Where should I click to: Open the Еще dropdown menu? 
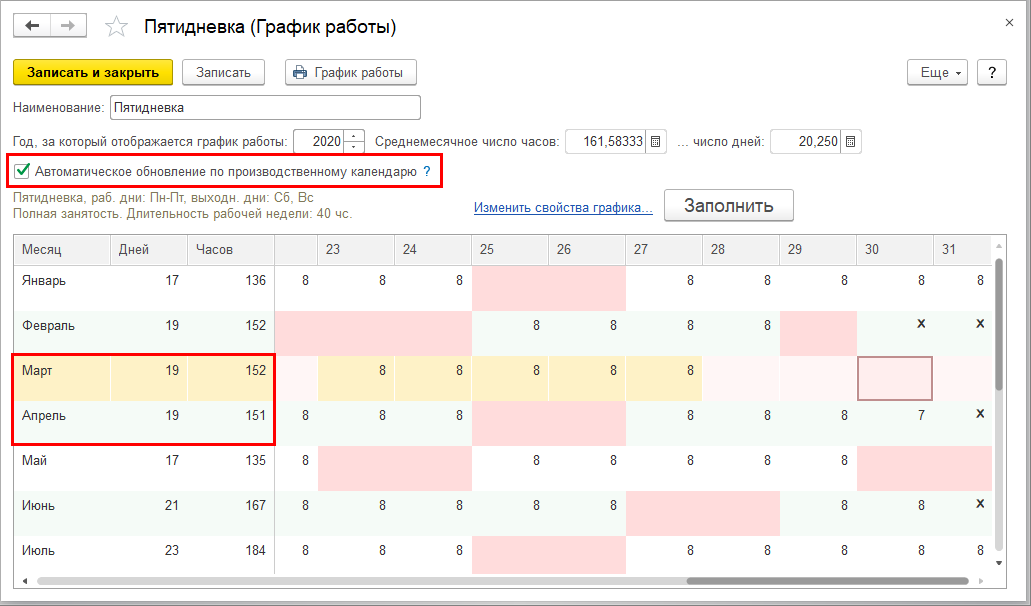coord(937,72)
